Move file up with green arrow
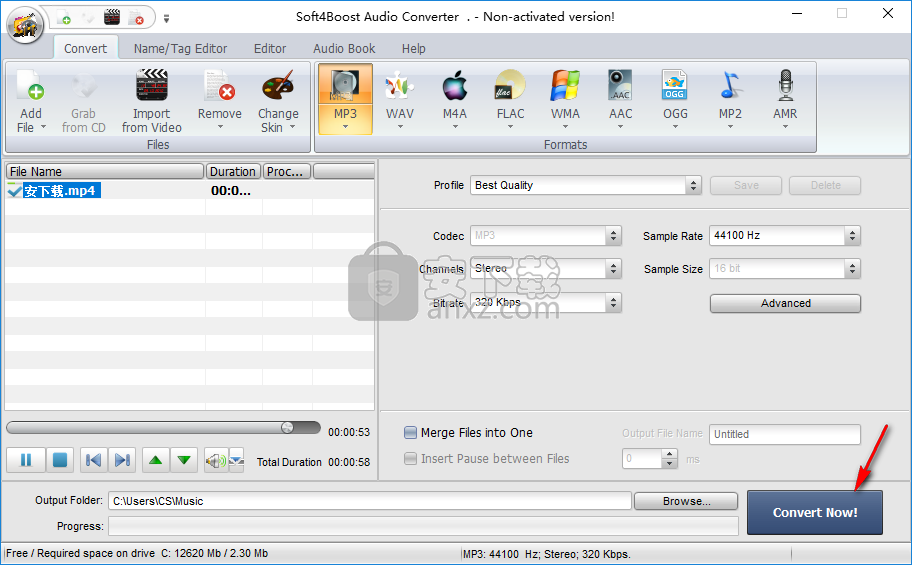Screen dimensions: 912x565 click(x=155, y=460)
